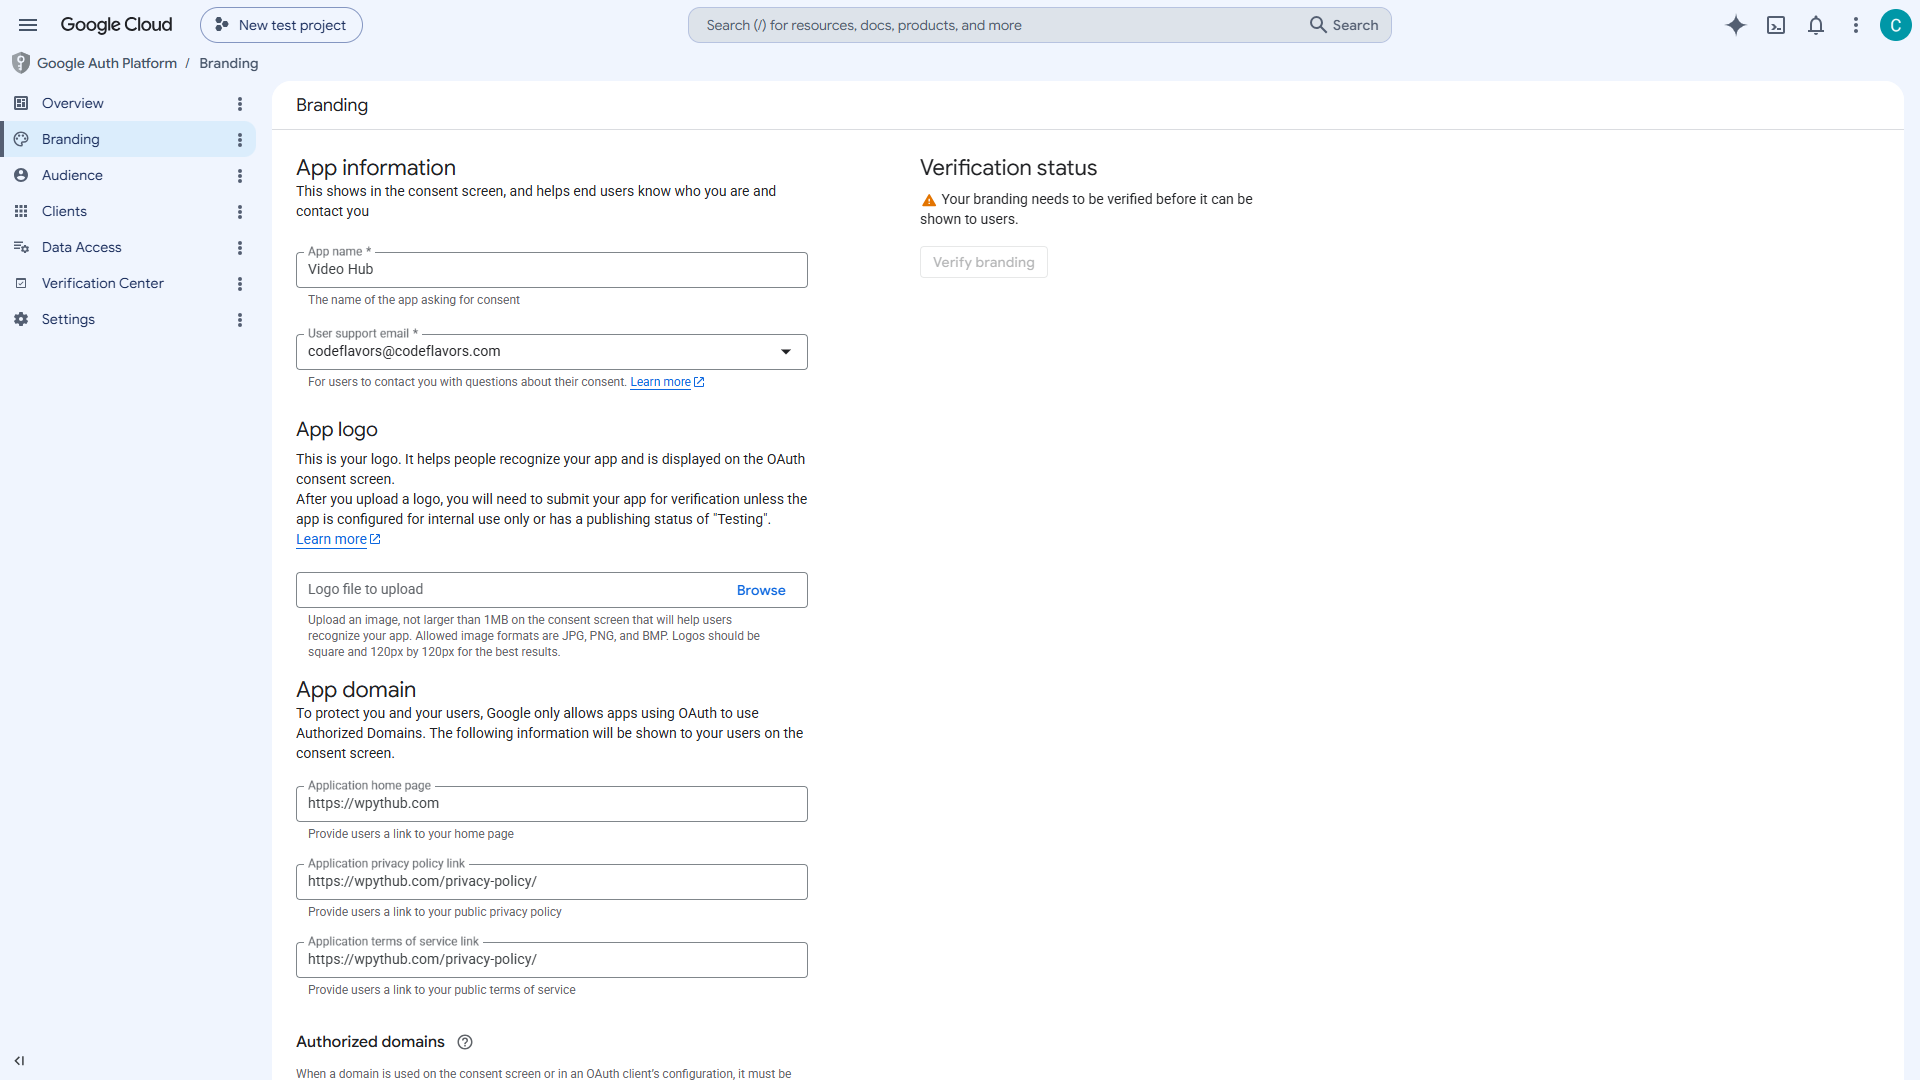Open the main navigation hamburger menu
The height and width of the screenshot is (1080, 1920).
[x=28, y=25]
